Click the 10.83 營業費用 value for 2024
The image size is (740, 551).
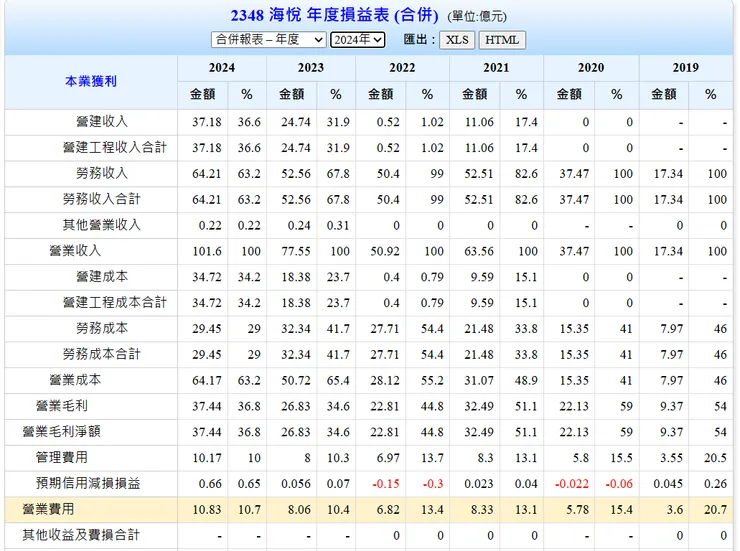(207, 509)
